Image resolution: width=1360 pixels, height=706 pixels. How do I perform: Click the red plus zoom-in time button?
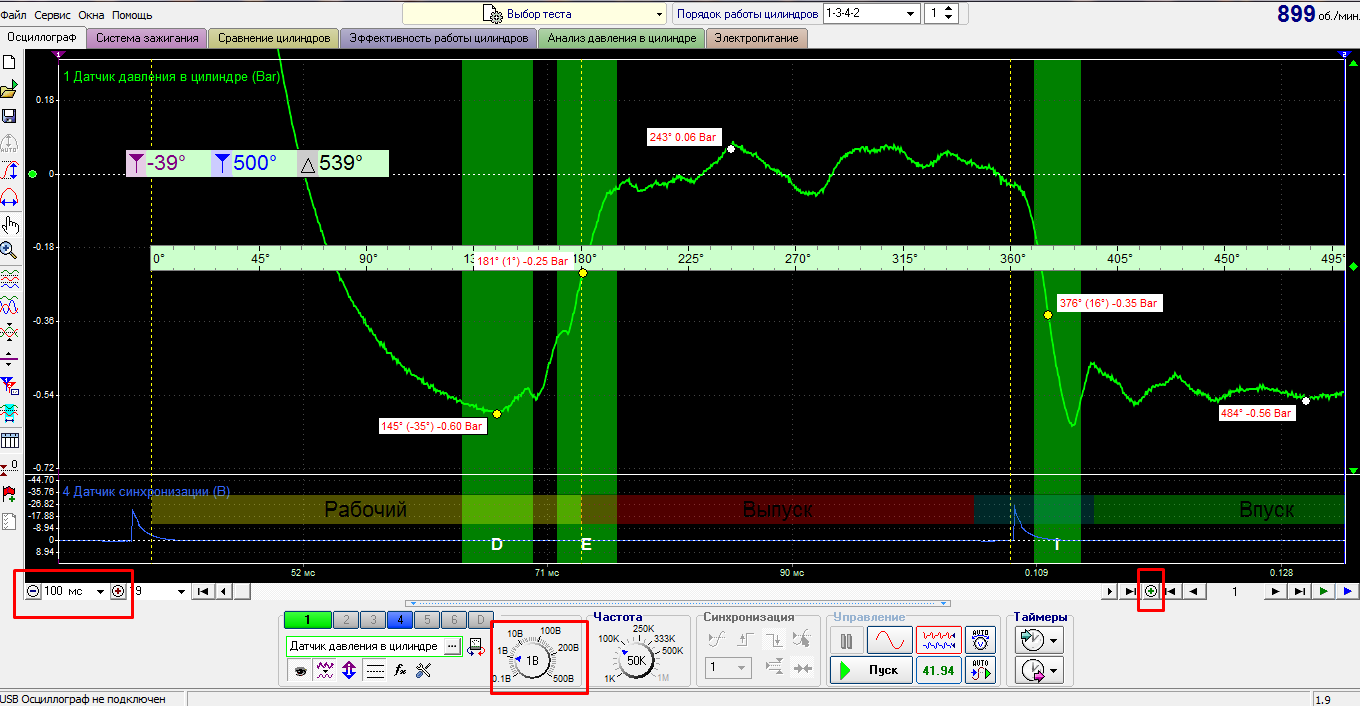118,592
